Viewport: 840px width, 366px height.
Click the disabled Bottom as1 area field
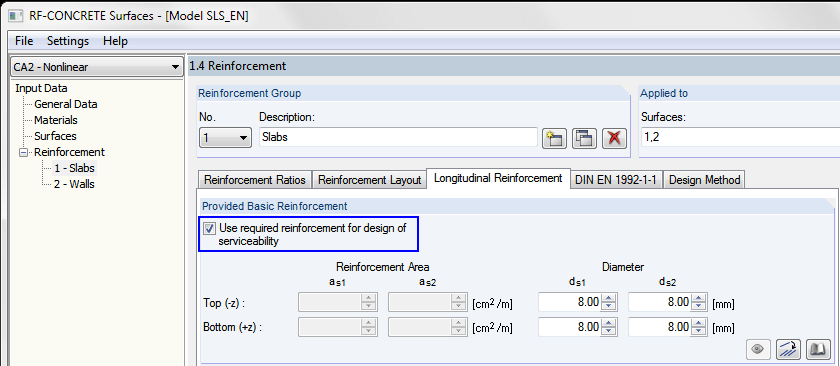tap(338, 327)
